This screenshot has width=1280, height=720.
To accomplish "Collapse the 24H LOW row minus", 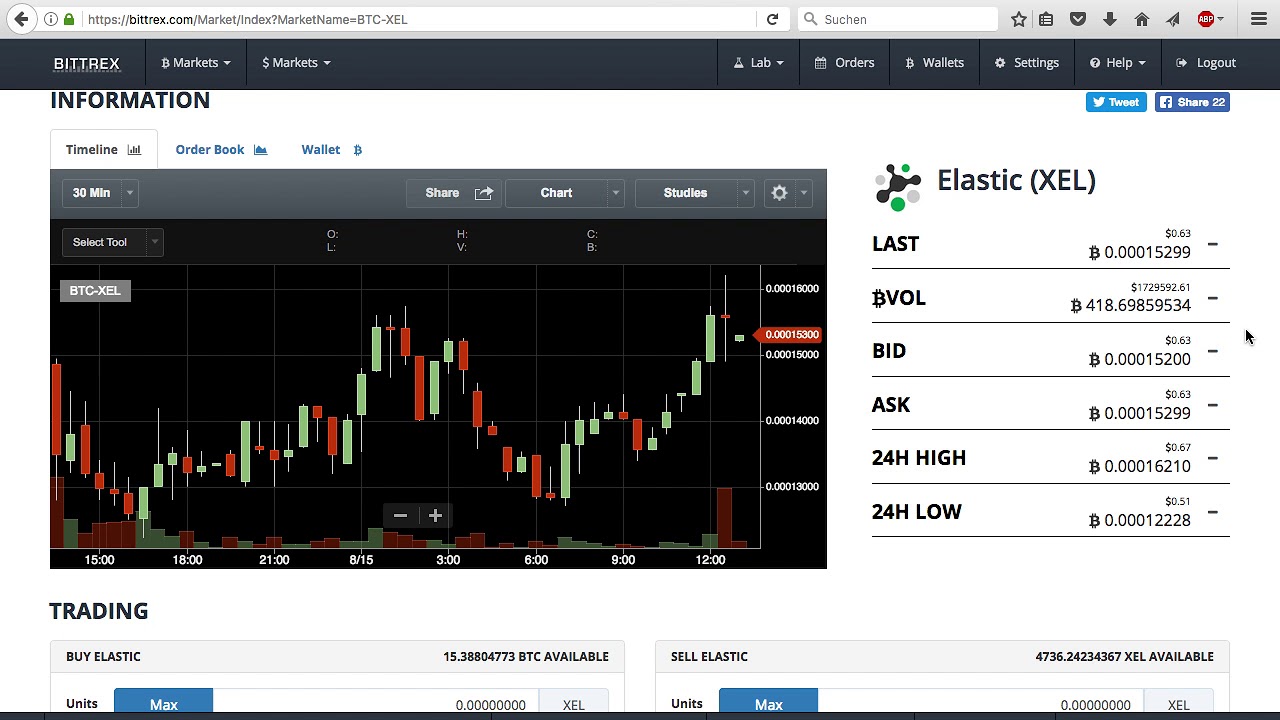I will click(1212, 512).
